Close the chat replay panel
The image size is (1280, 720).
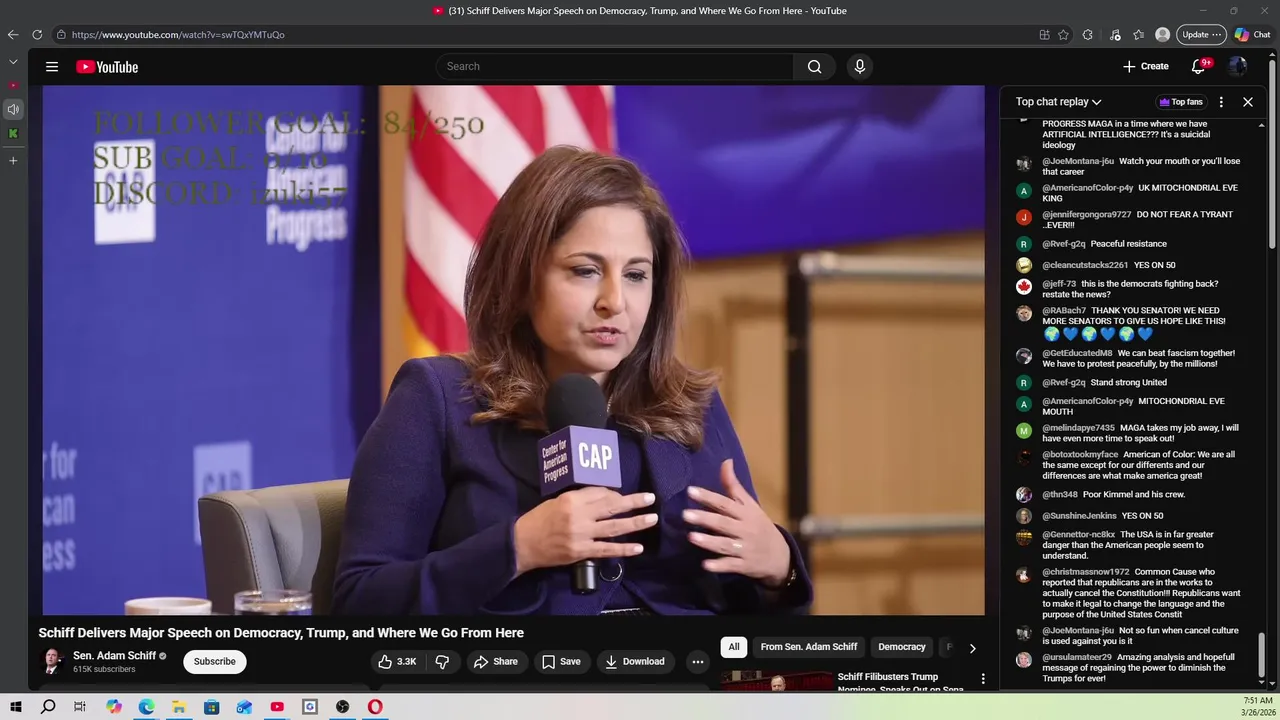click(1248, 102)
